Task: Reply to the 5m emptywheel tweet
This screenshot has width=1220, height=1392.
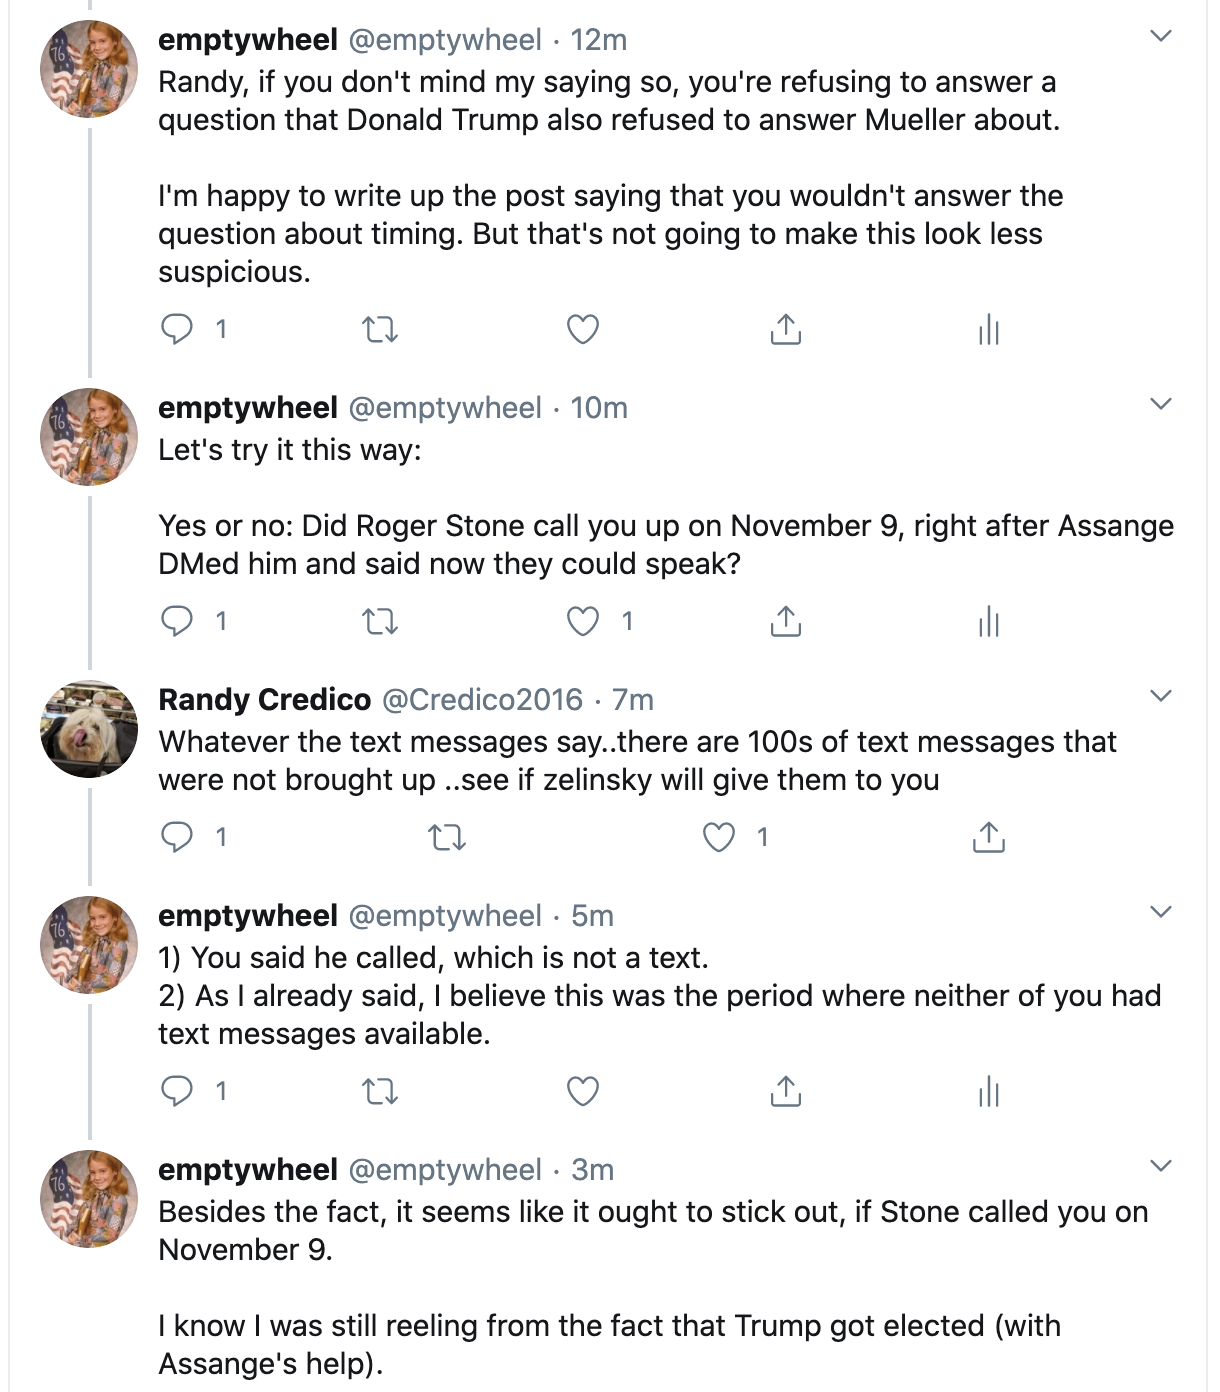Action: pyautogui.click(x=177, y=1091)
